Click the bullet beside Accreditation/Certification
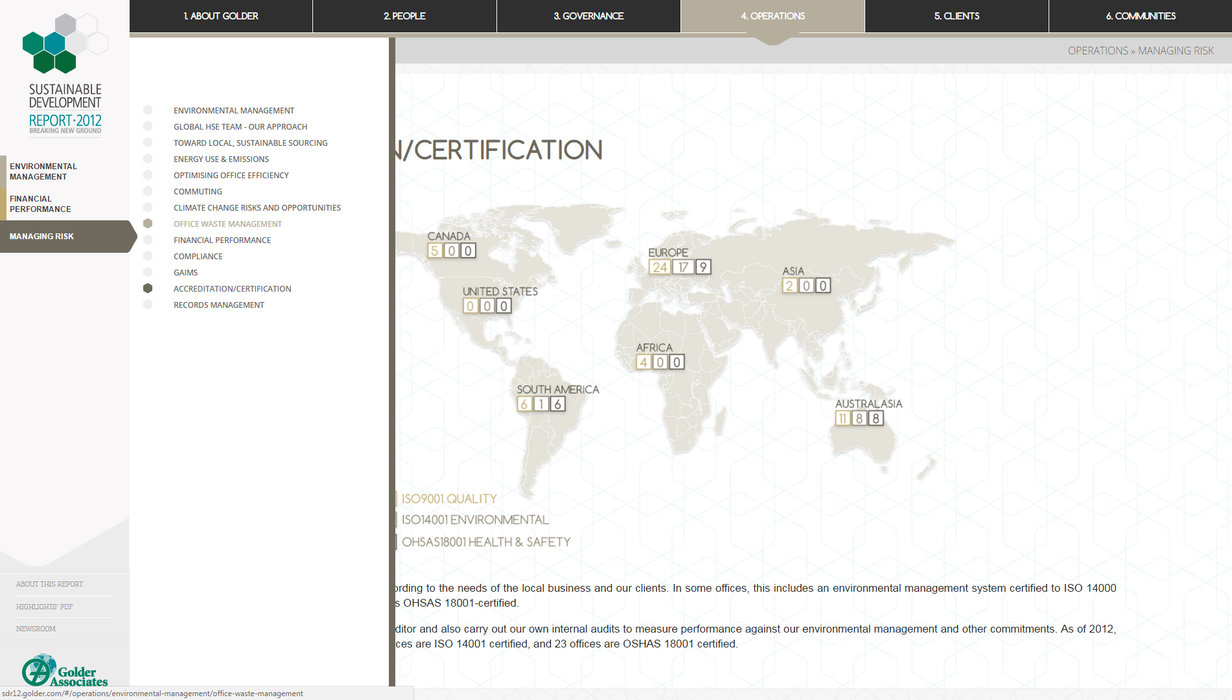The image size is (1232, 700). (x=148, y=289)
